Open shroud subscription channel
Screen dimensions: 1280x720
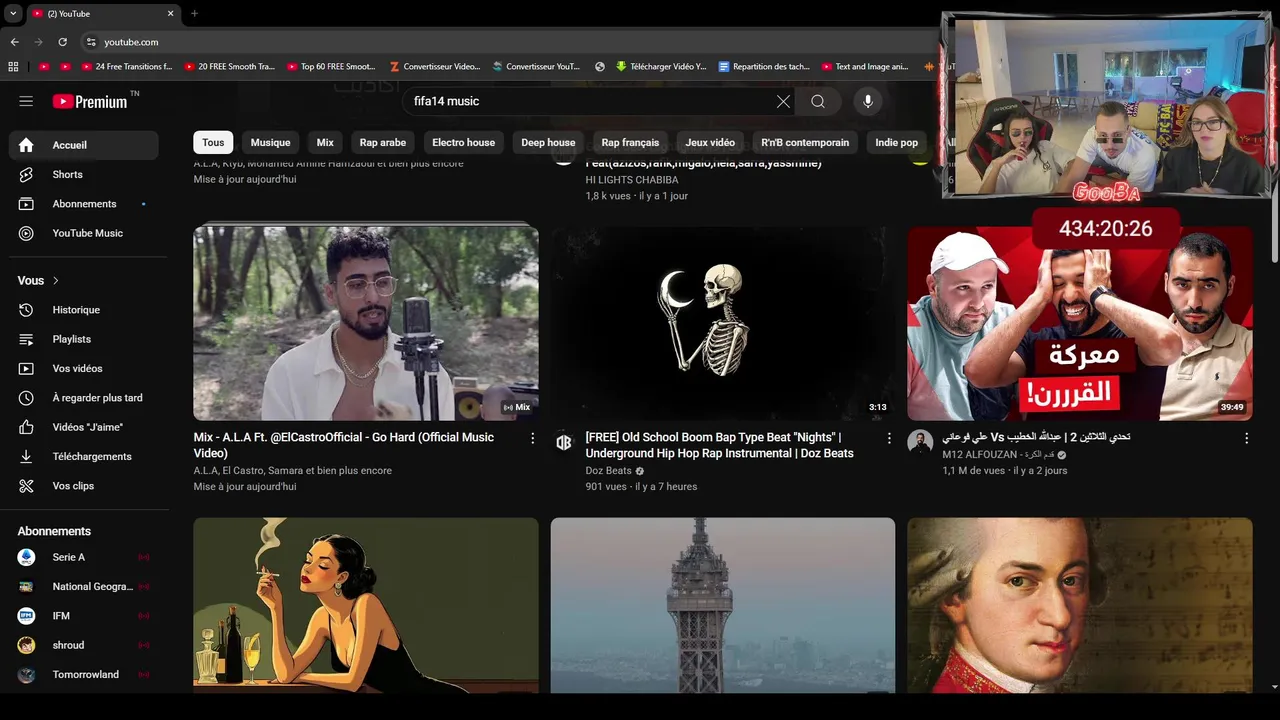[x=84, y=645]
